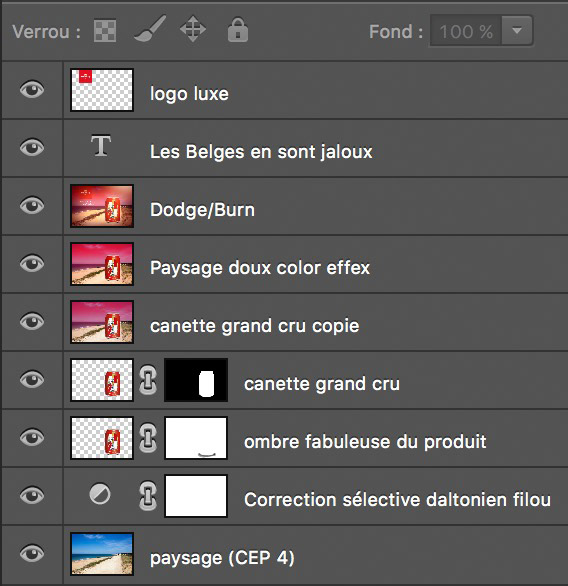This screenshot has height=586, width=568.
Task: Click the lock transparent pixels checkerboard icon
Action: pos(105,30)
